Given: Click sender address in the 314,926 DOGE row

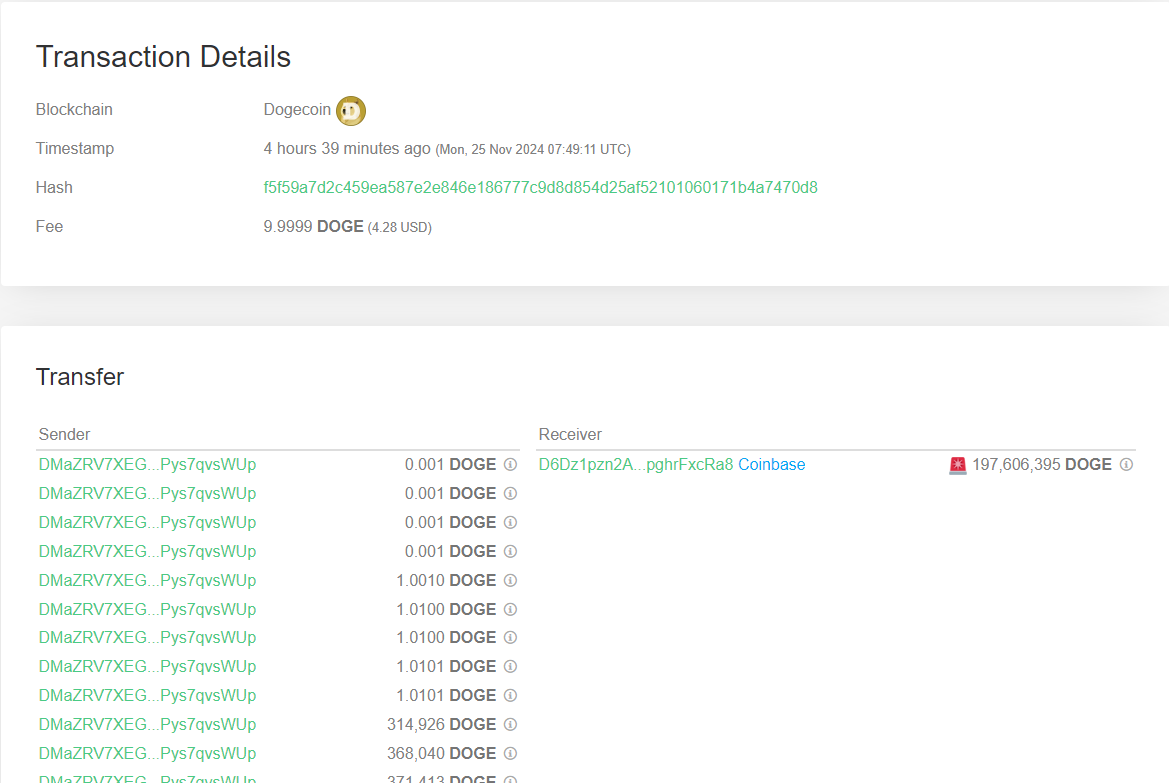Looking at the screenshot, I should [x=146, y=724].
